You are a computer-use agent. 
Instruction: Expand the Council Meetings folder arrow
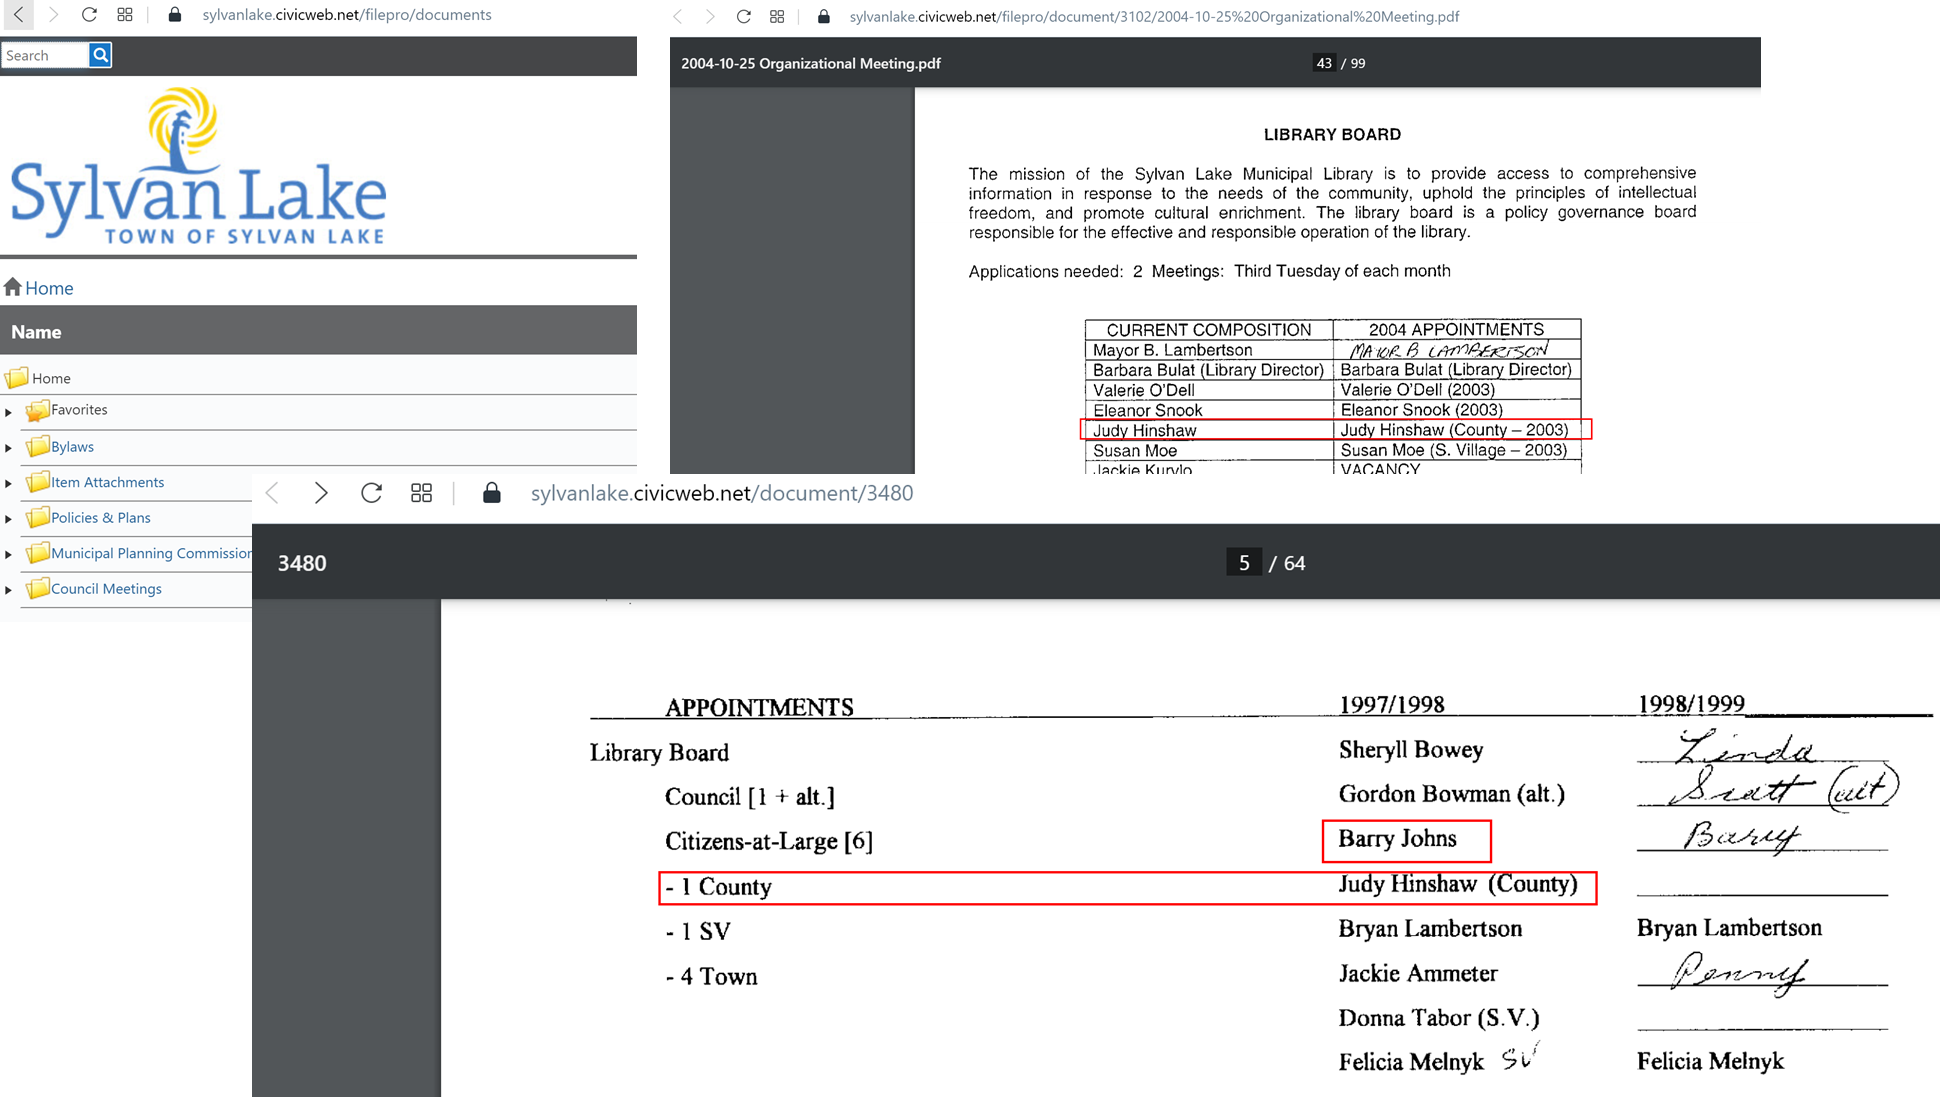click(x=9, y=590)
